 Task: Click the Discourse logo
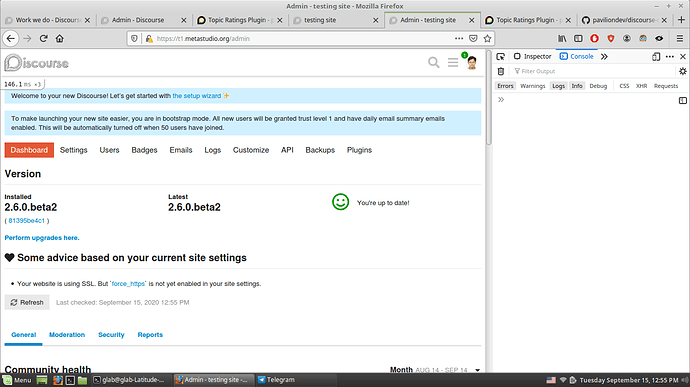(x=37, y=63)
